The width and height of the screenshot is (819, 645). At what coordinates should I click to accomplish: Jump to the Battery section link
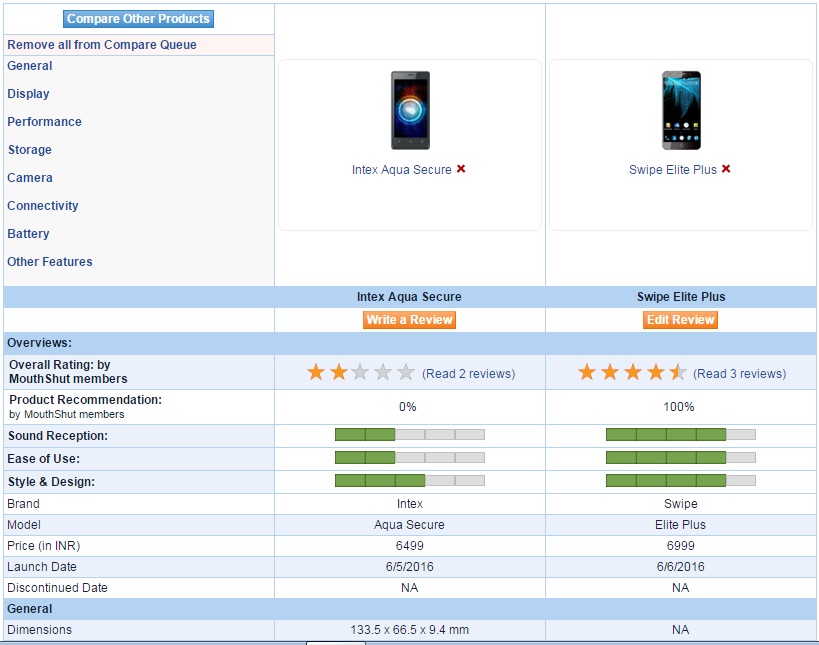[x=28, y=233]
